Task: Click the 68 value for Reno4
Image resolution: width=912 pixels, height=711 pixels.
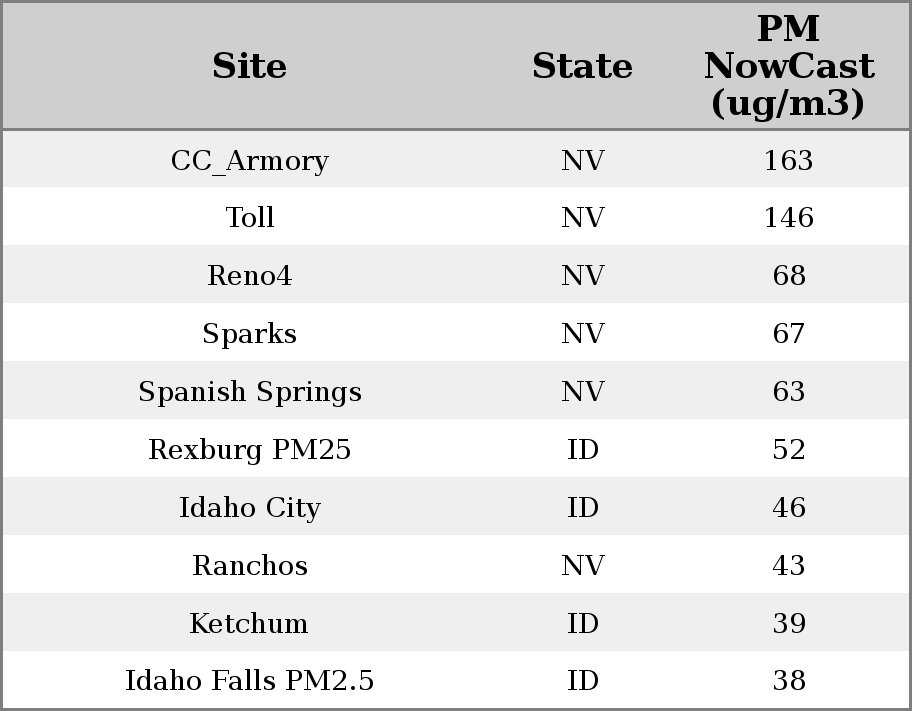Action: click(x=788, y=276)
